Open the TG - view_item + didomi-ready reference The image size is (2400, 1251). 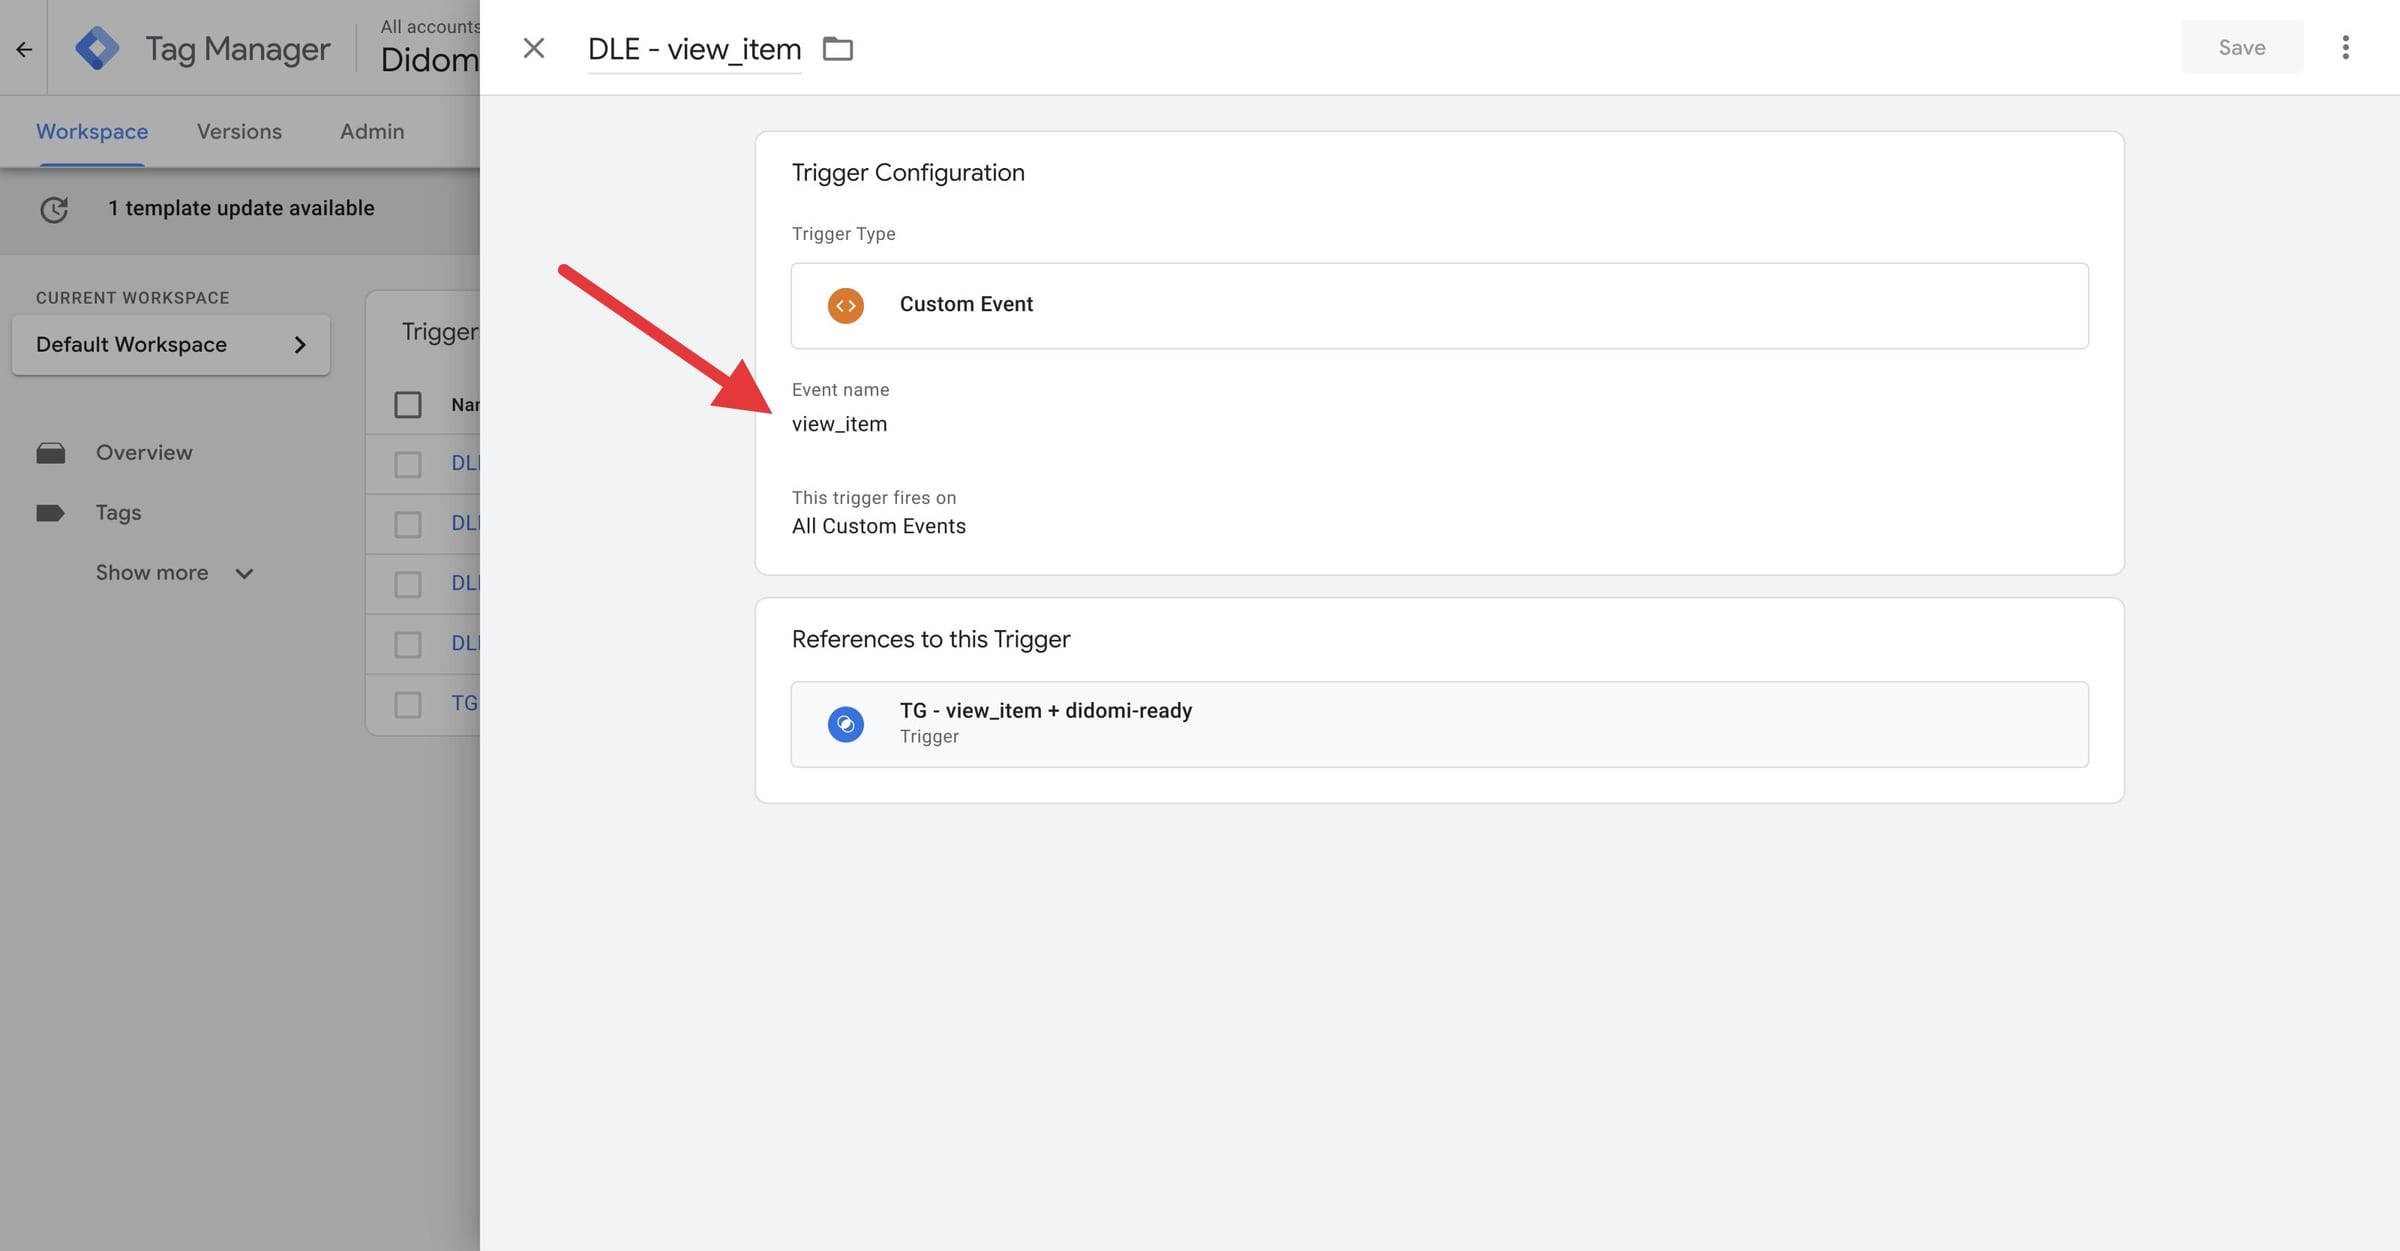[1439, 724]
